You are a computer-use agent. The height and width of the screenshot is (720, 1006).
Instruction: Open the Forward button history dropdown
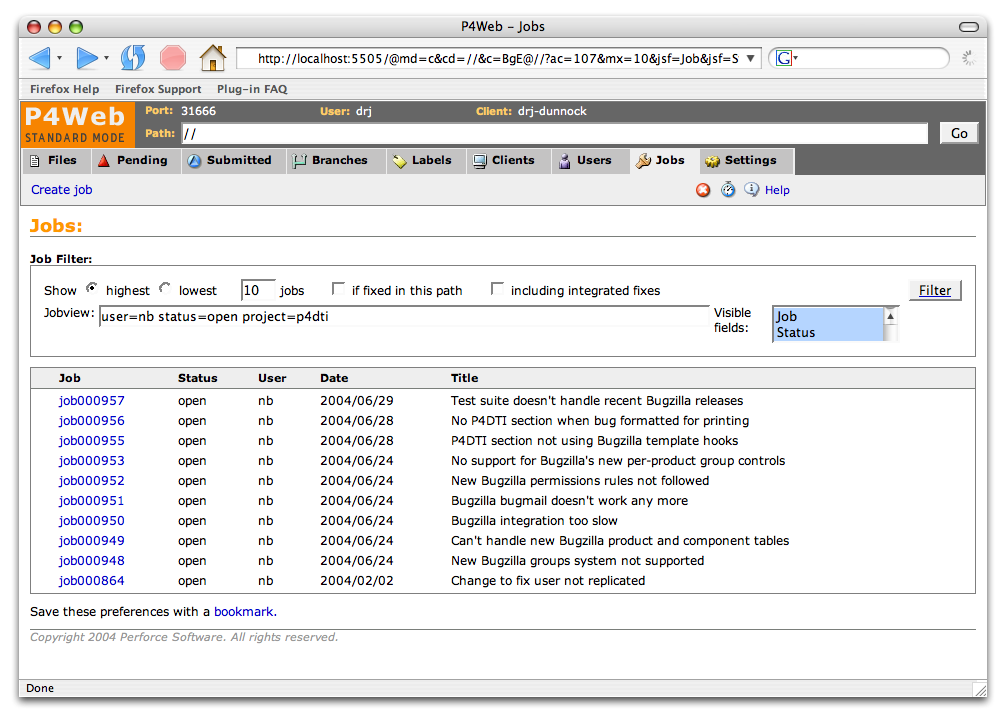click(x=107, y=59)
